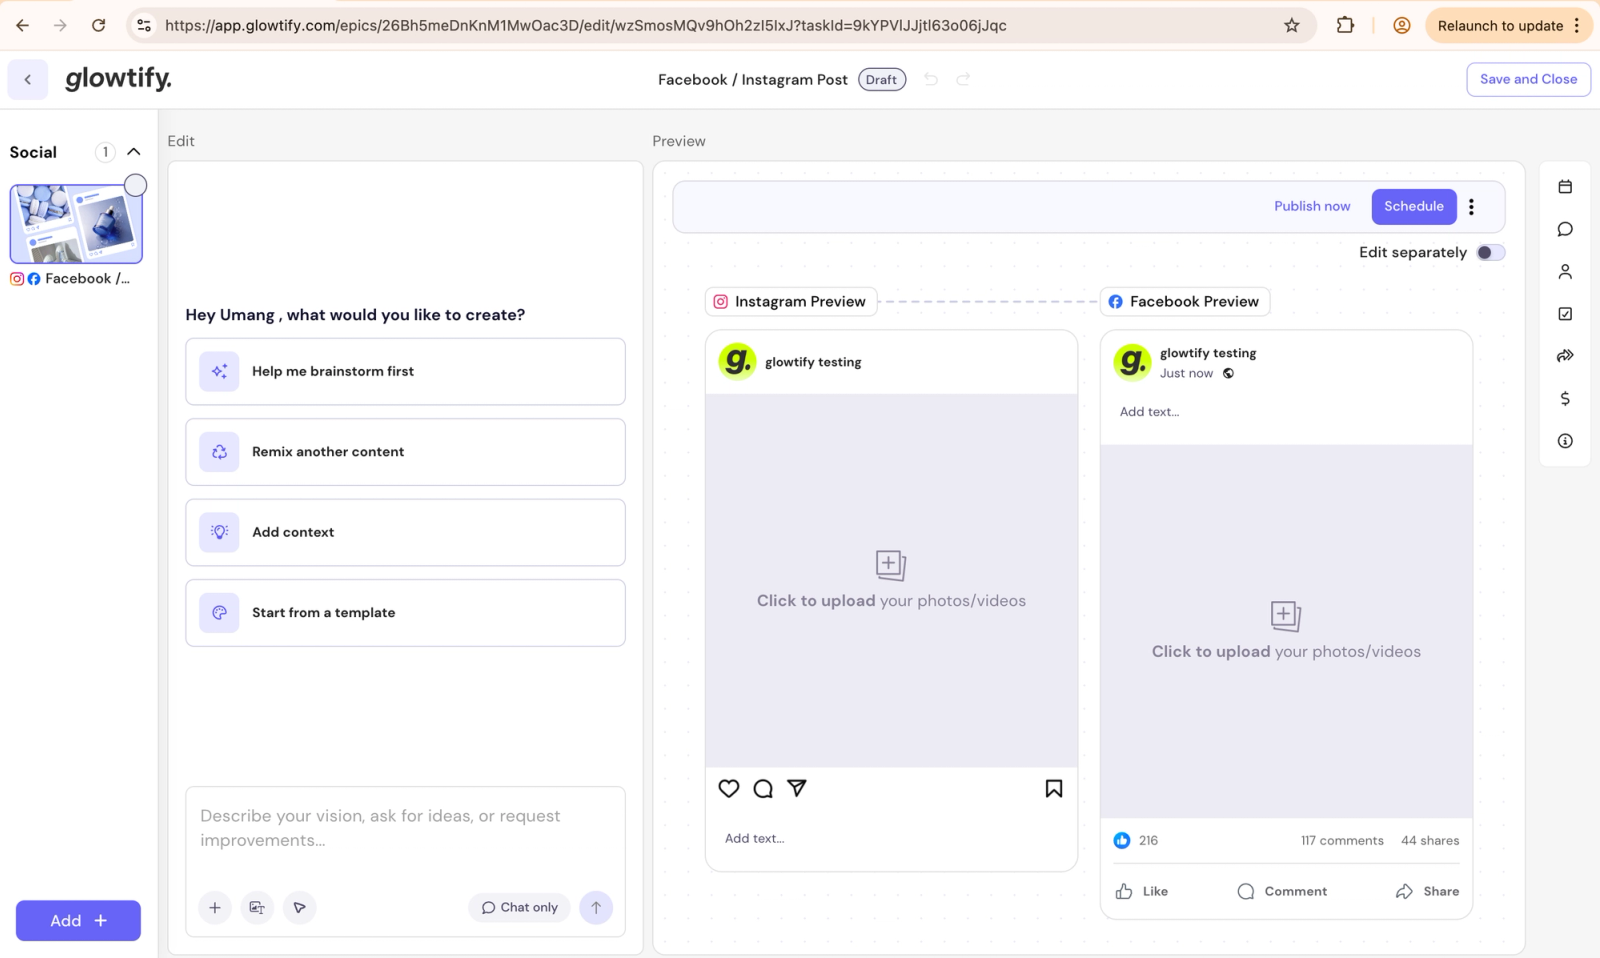Viewport: 1600px width, 958px height.
Task: Click the Add button at bottom left
Action: point(78,921)
